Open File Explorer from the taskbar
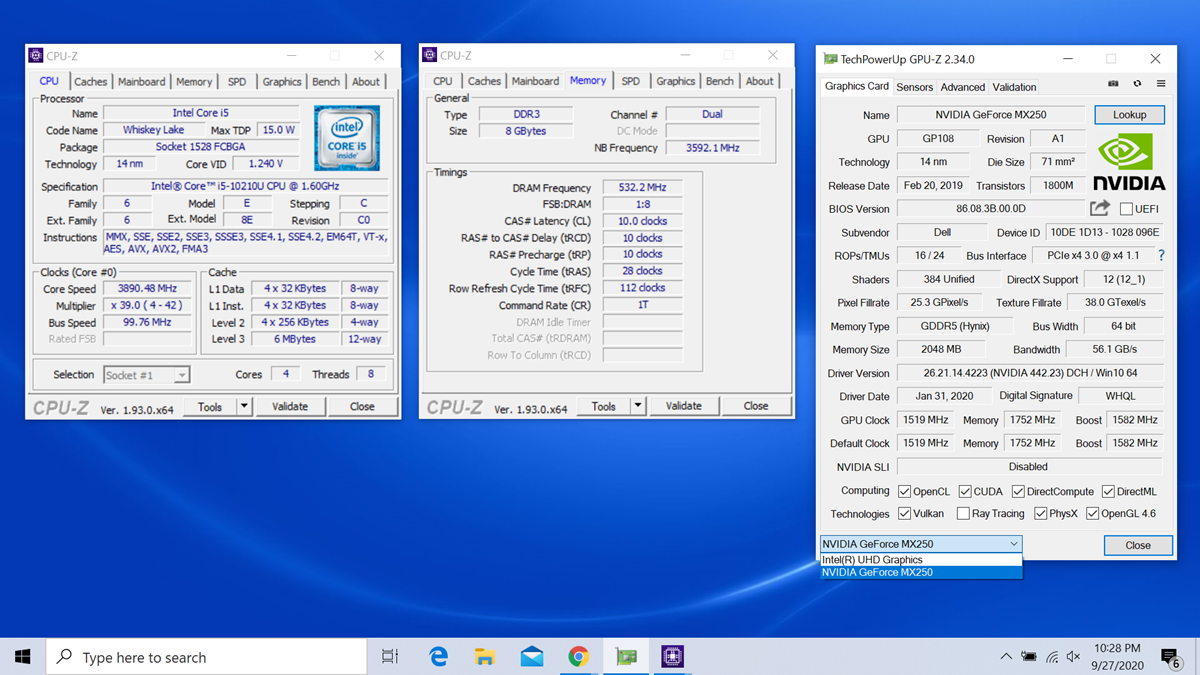 pyautogui.click(x=485, y=657)
